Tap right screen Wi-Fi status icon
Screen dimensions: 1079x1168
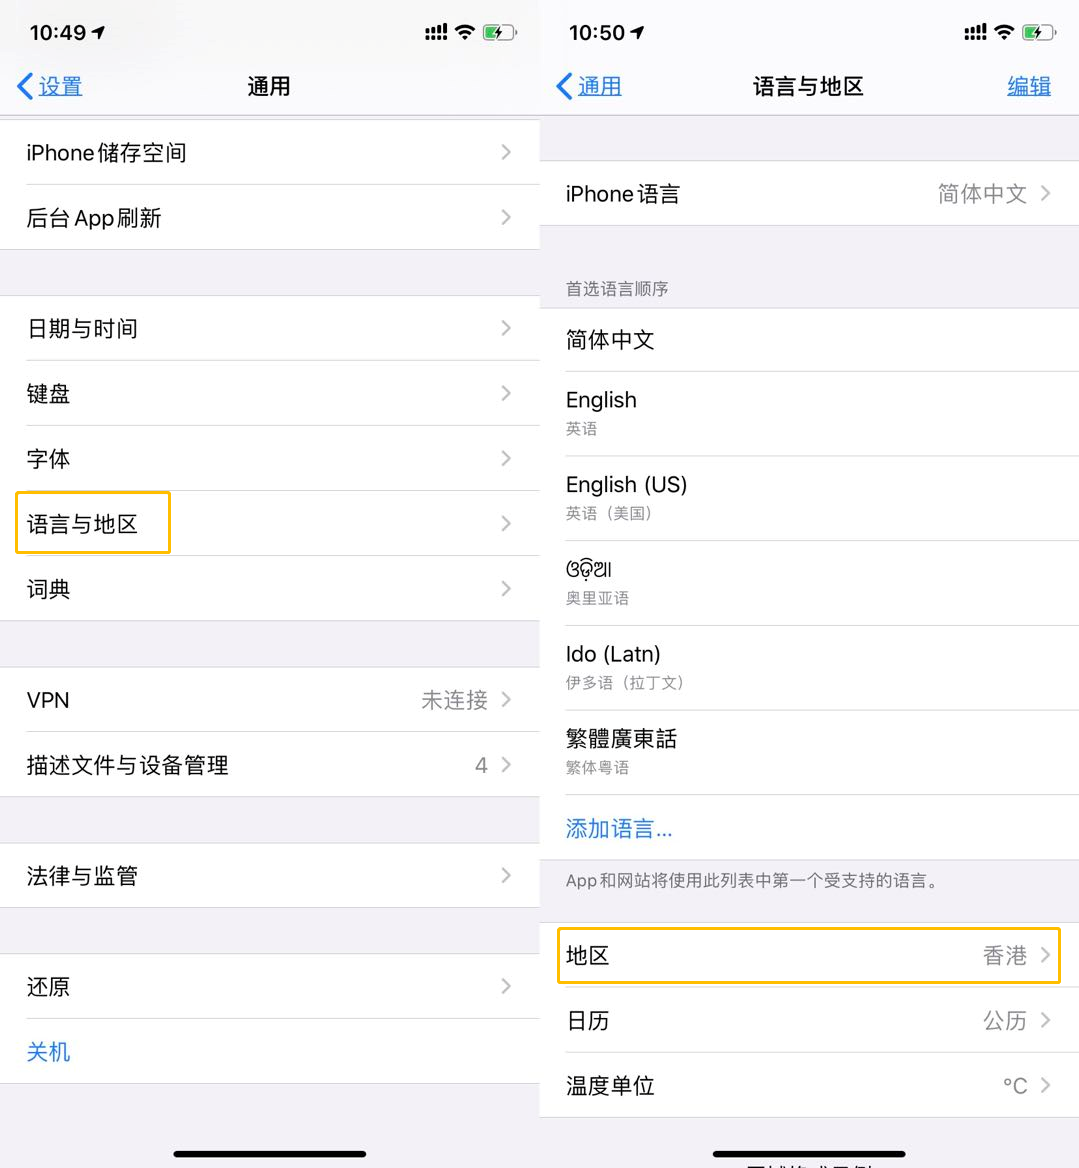(1004, 32)
